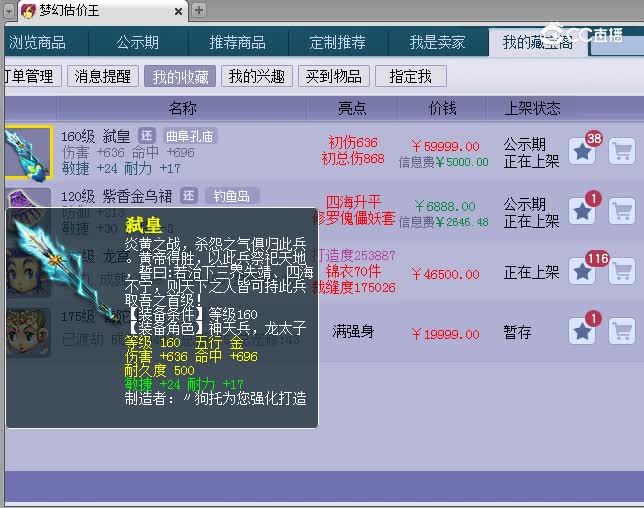Select the 我的藏宝阁 tab
This screenshot has height=508, width=644.
point(538,42)
